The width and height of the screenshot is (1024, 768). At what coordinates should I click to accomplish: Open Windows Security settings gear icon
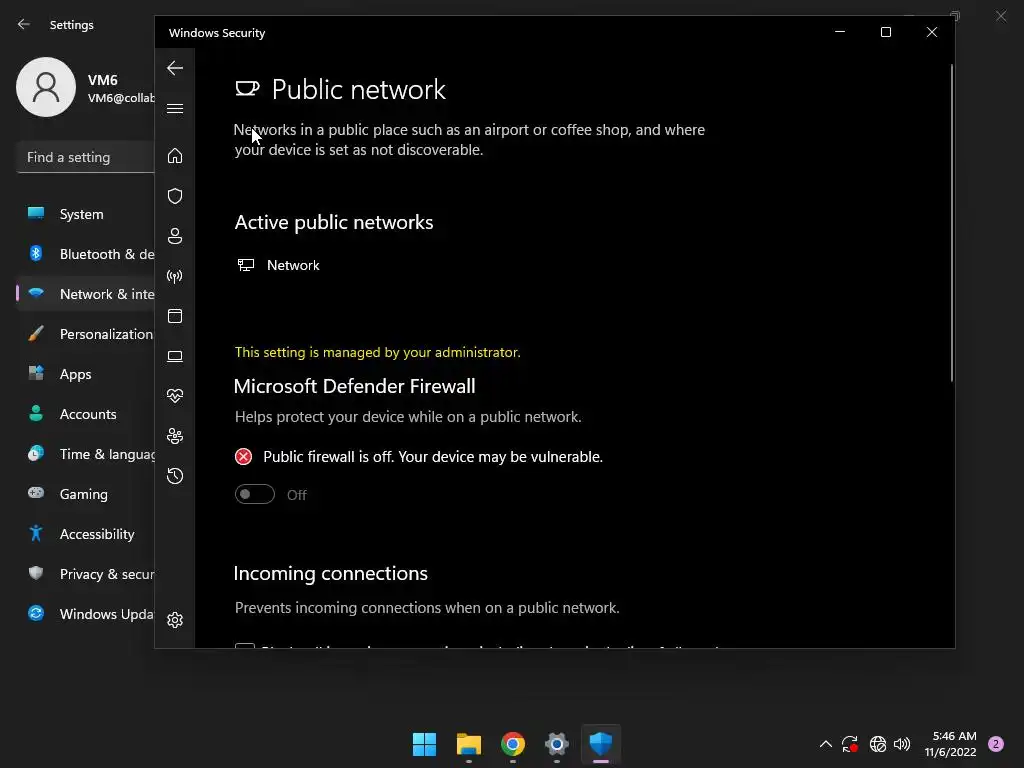(174, 620)
